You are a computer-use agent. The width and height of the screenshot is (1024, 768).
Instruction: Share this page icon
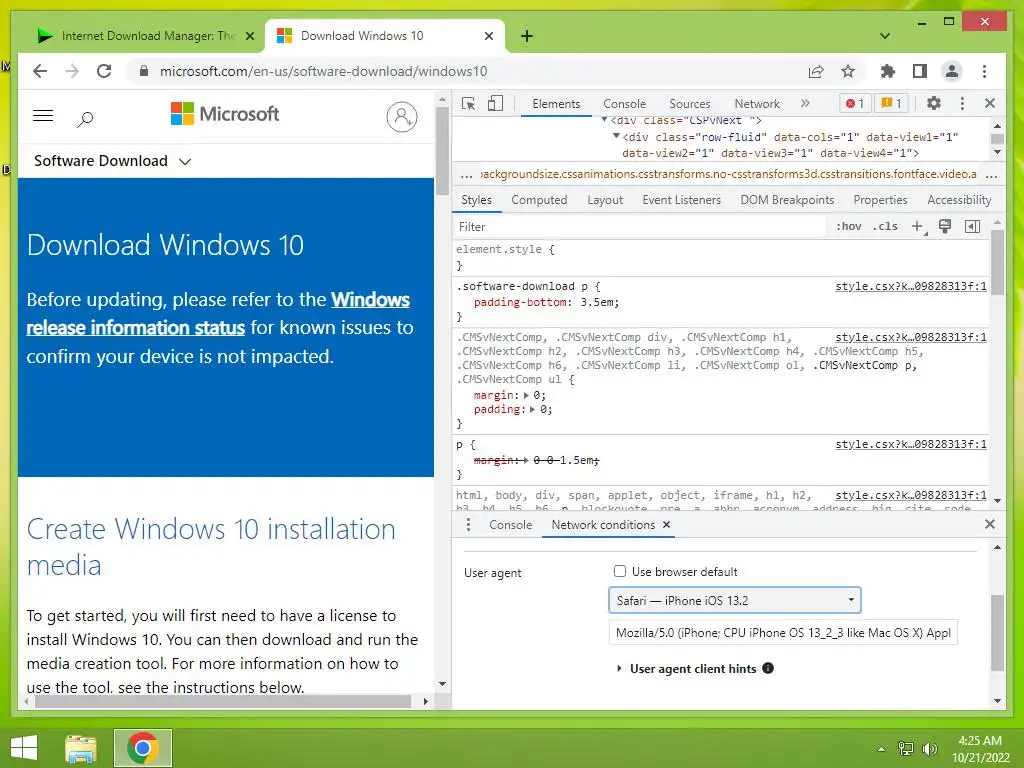click(816, 71)
